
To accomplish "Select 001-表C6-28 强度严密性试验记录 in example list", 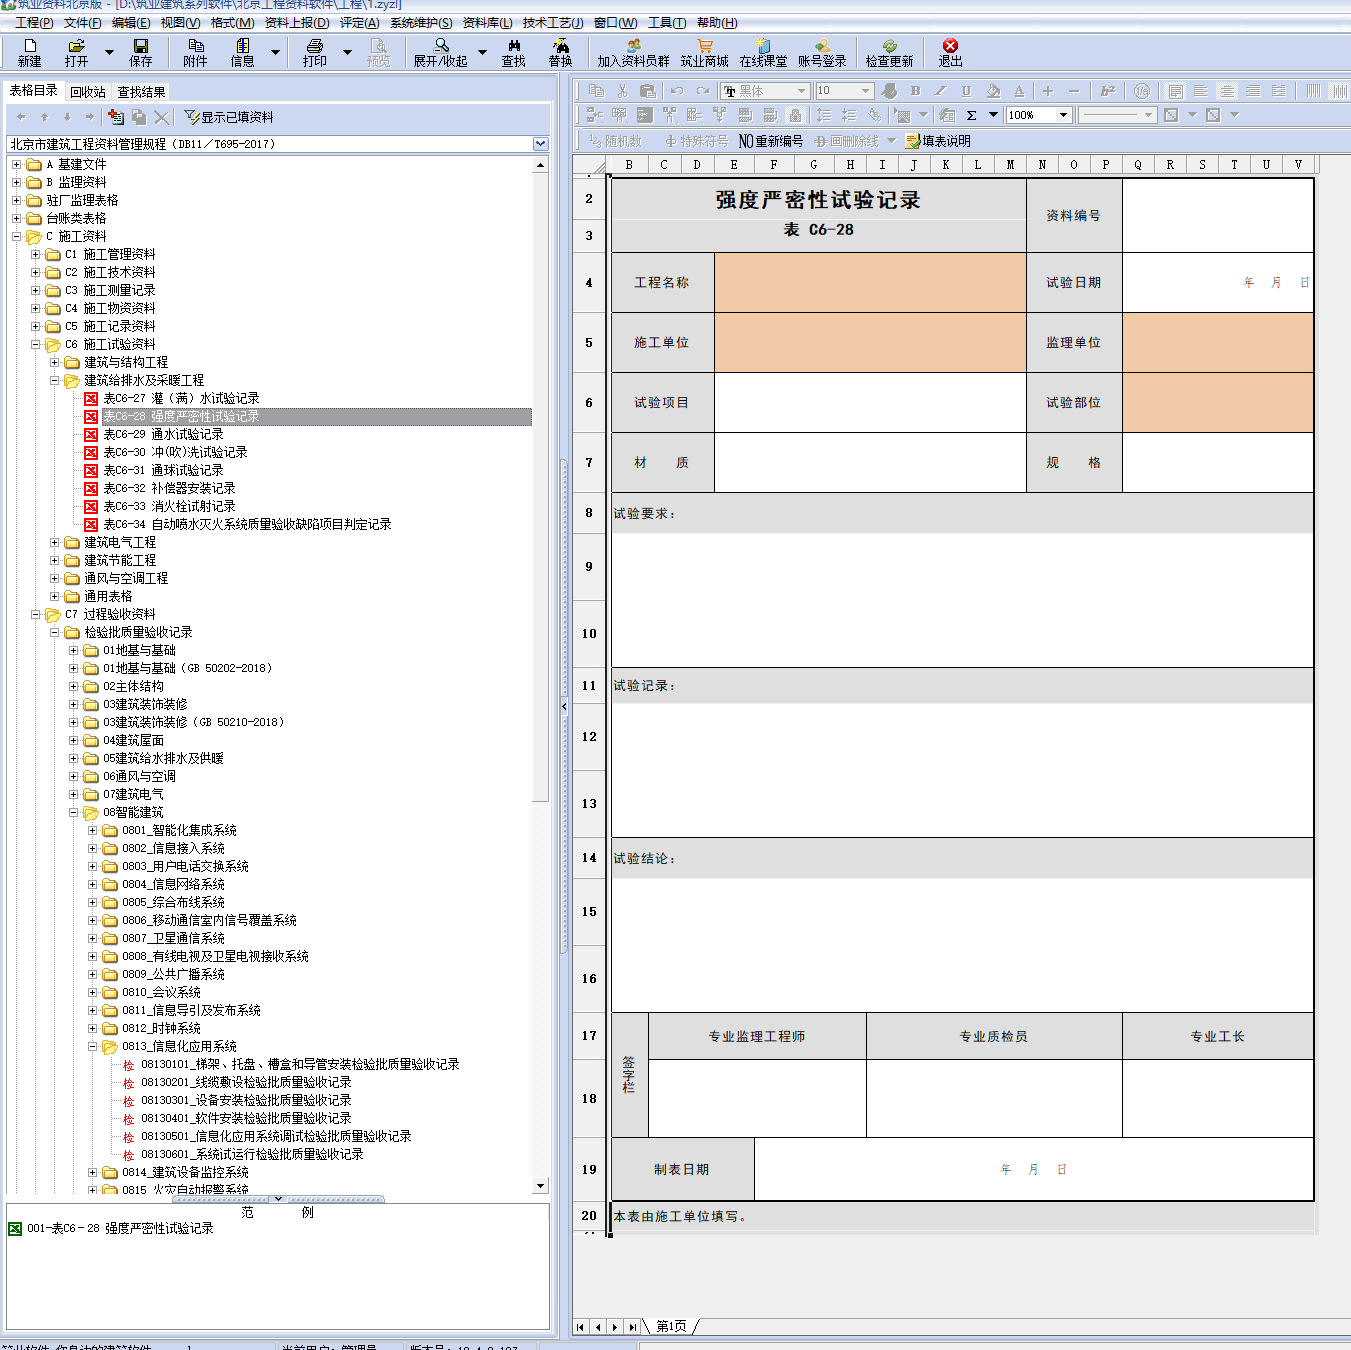I will tap(120, 1228).
